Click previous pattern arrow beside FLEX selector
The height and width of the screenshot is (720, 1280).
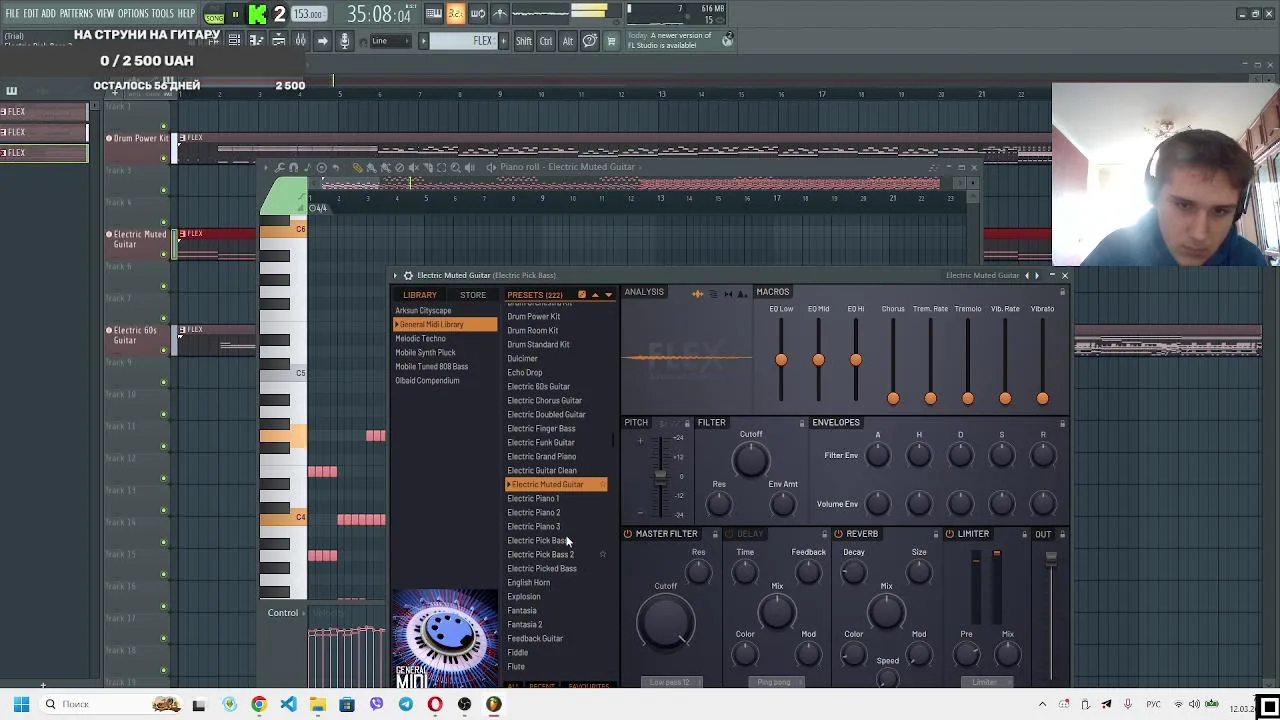click(424, 41)
